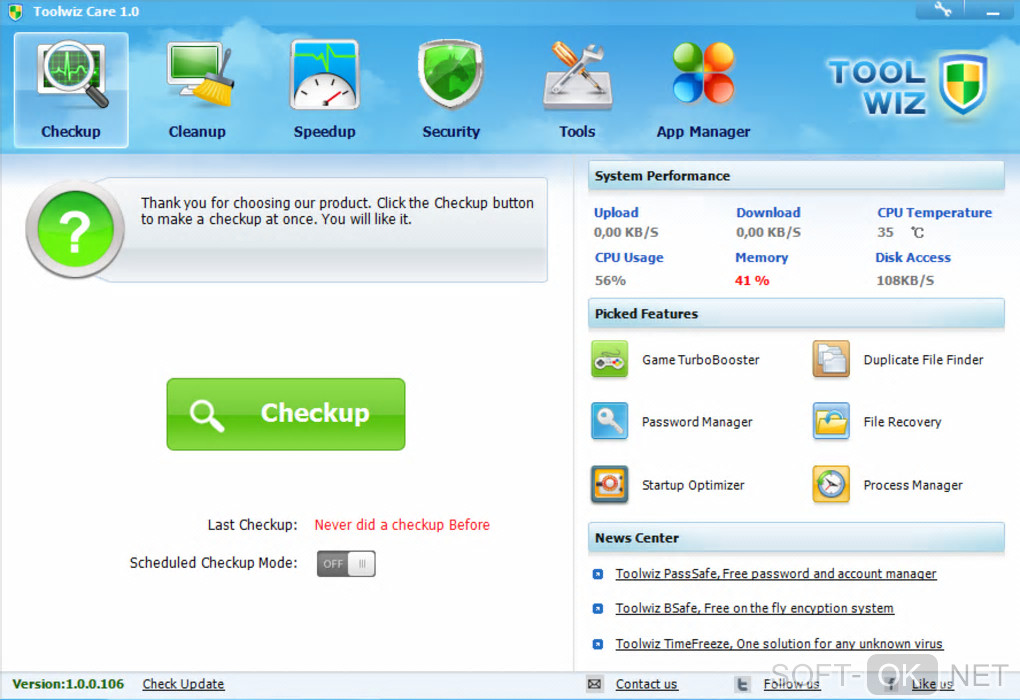Click Follow us link
1020x700 pixels.
click(x=791, y=684)
